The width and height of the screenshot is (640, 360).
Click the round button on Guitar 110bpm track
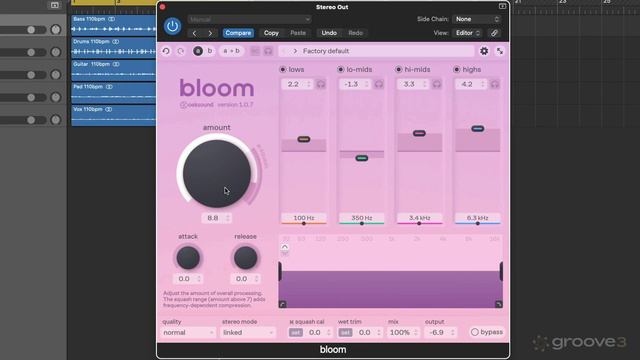coord(56,75)
